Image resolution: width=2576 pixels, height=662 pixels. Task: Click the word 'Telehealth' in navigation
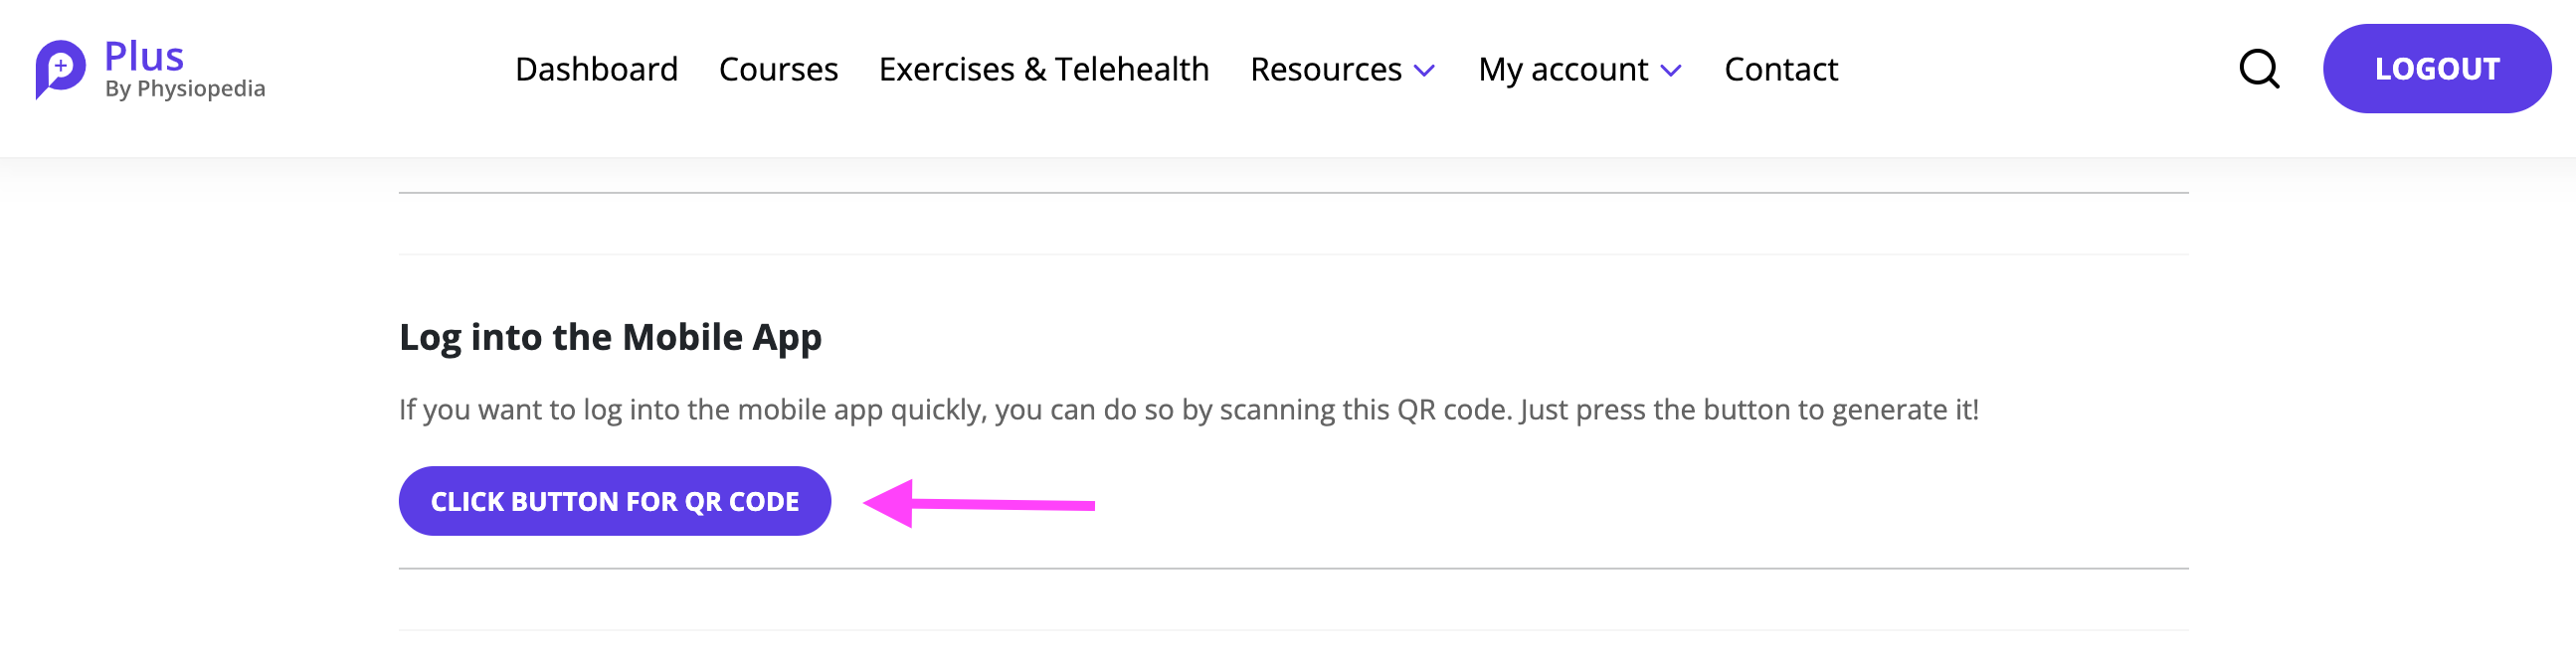pos(1132,69)
